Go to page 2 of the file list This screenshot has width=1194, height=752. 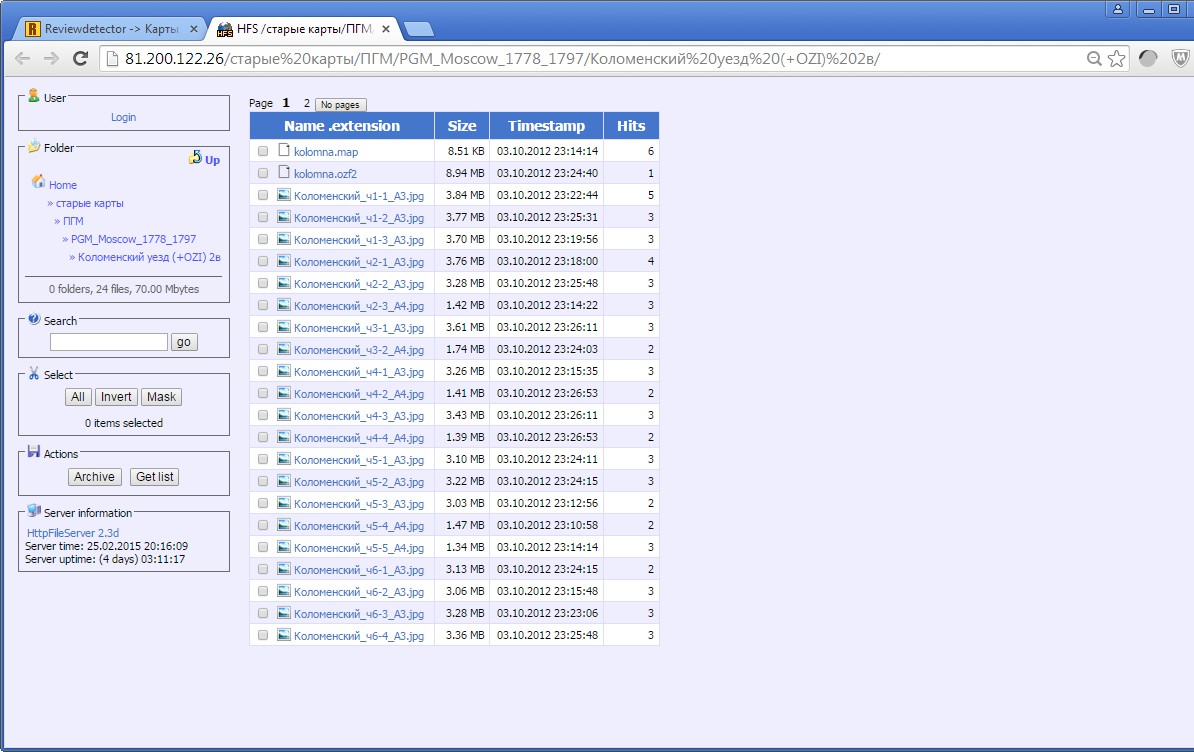[x=307, y=104]
